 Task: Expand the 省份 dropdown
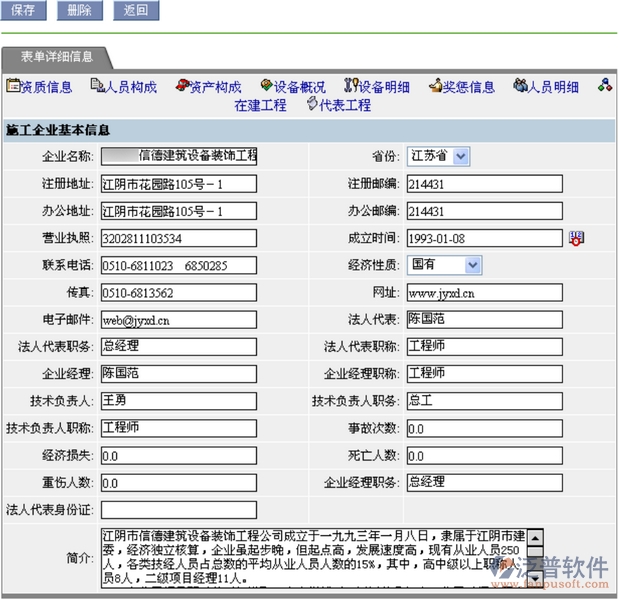pyautogui.click(x=460, y=156)
